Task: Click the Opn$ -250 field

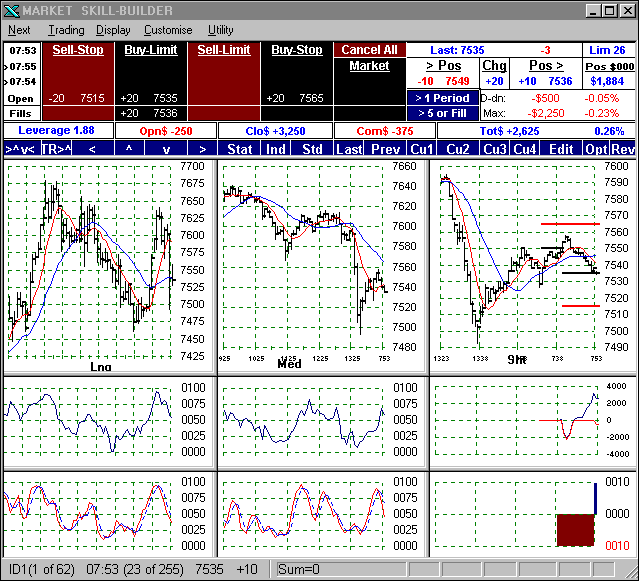Action: click(166, 131)
